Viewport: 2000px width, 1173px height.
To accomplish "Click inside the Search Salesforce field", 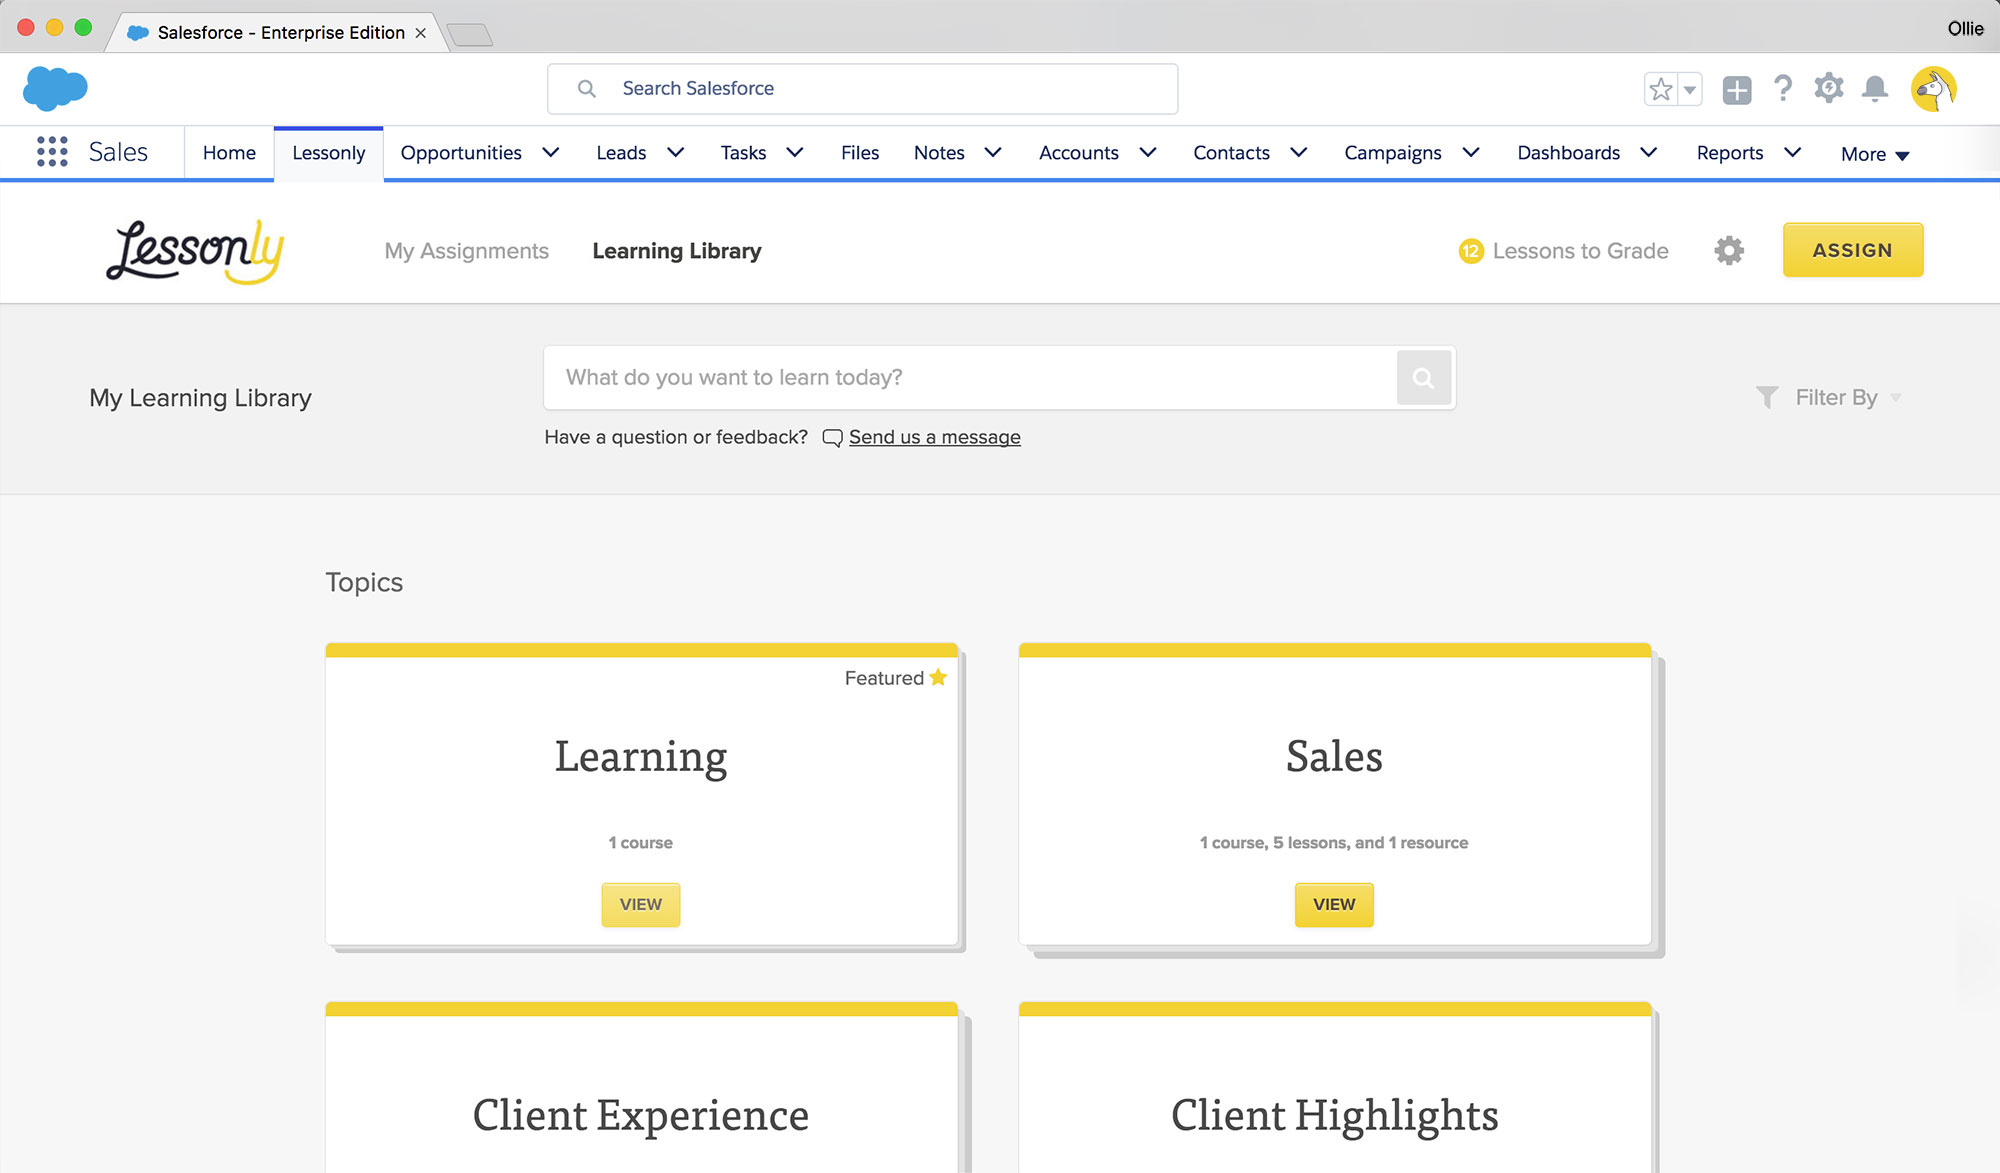I will (x=862, y=88).
